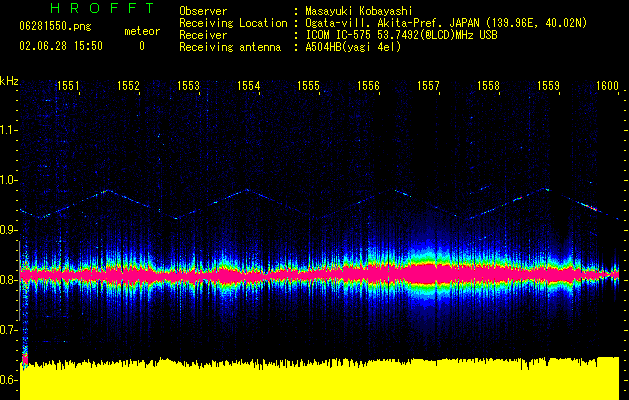629x400 pixels.
Task: Click the 1551 time marker
Action: pos(68,86)
